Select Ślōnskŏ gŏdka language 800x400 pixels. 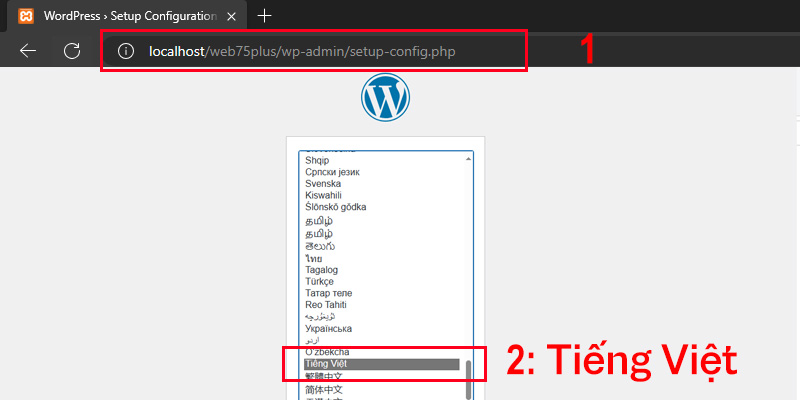point(336,207)
